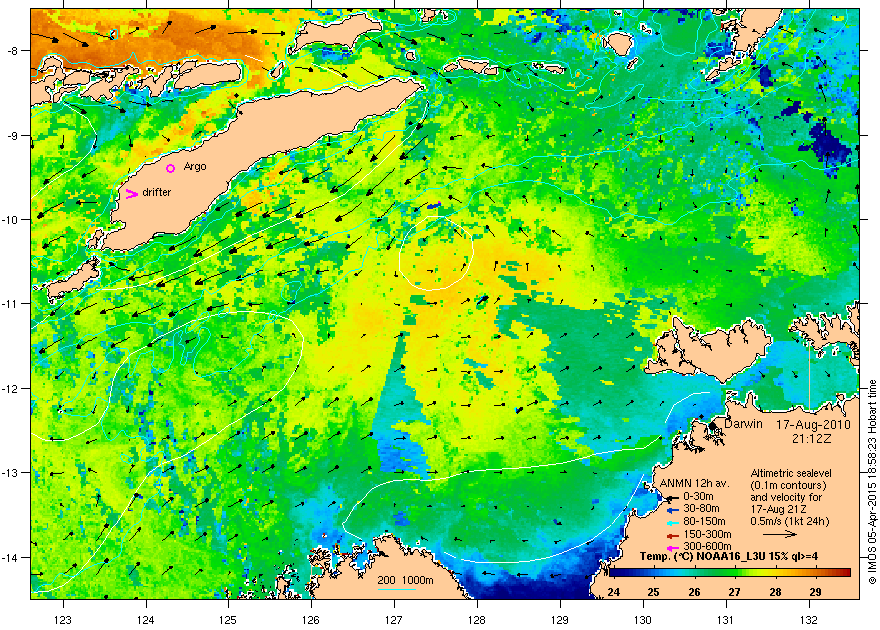The height and width of the screenshot is (630, 880).
Task: Click the '132' longitude axis label
Action: point(809,620)
